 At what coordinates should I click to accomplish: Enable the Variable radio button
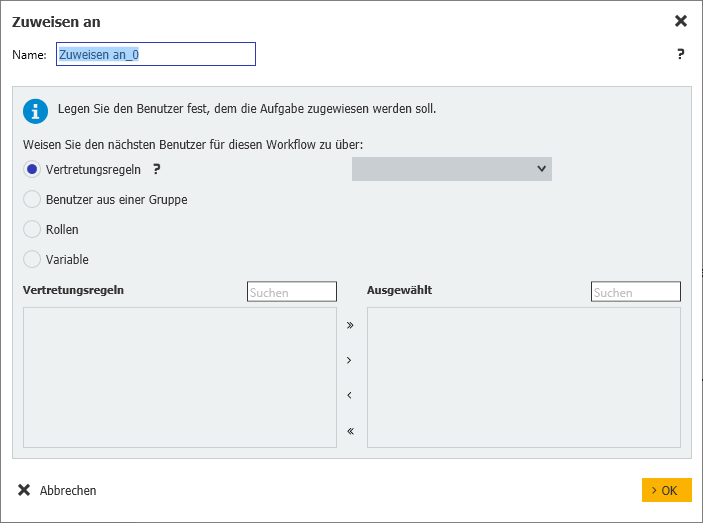32,259
